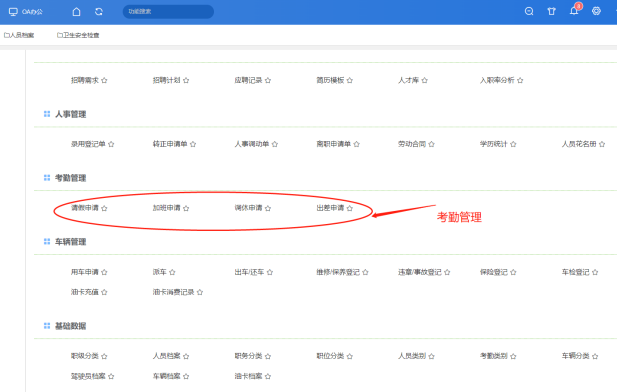Image resolution: width=617 pixels, height=392 pixels.
Task: Star the 人员花名册 entry
Action: tap(602, 144)
